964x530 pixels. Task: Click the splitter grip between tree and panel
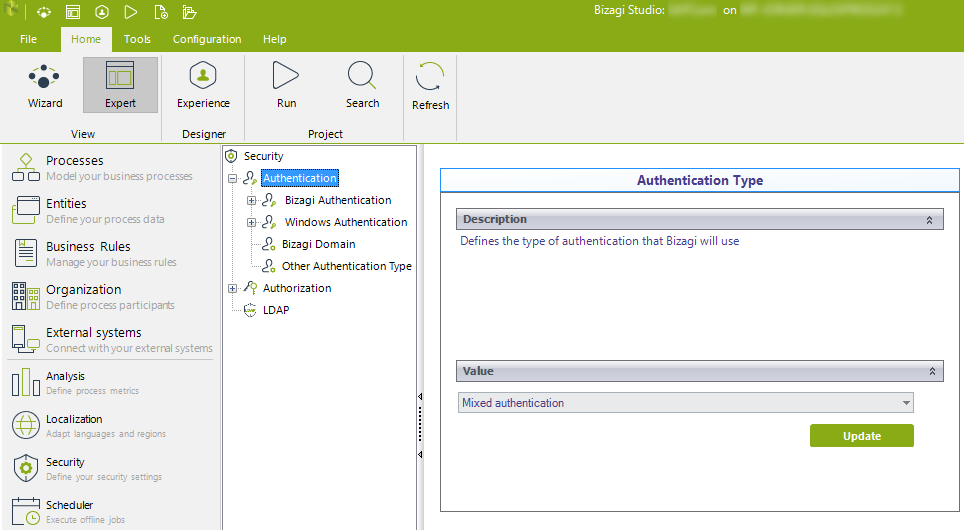(420, 425)
